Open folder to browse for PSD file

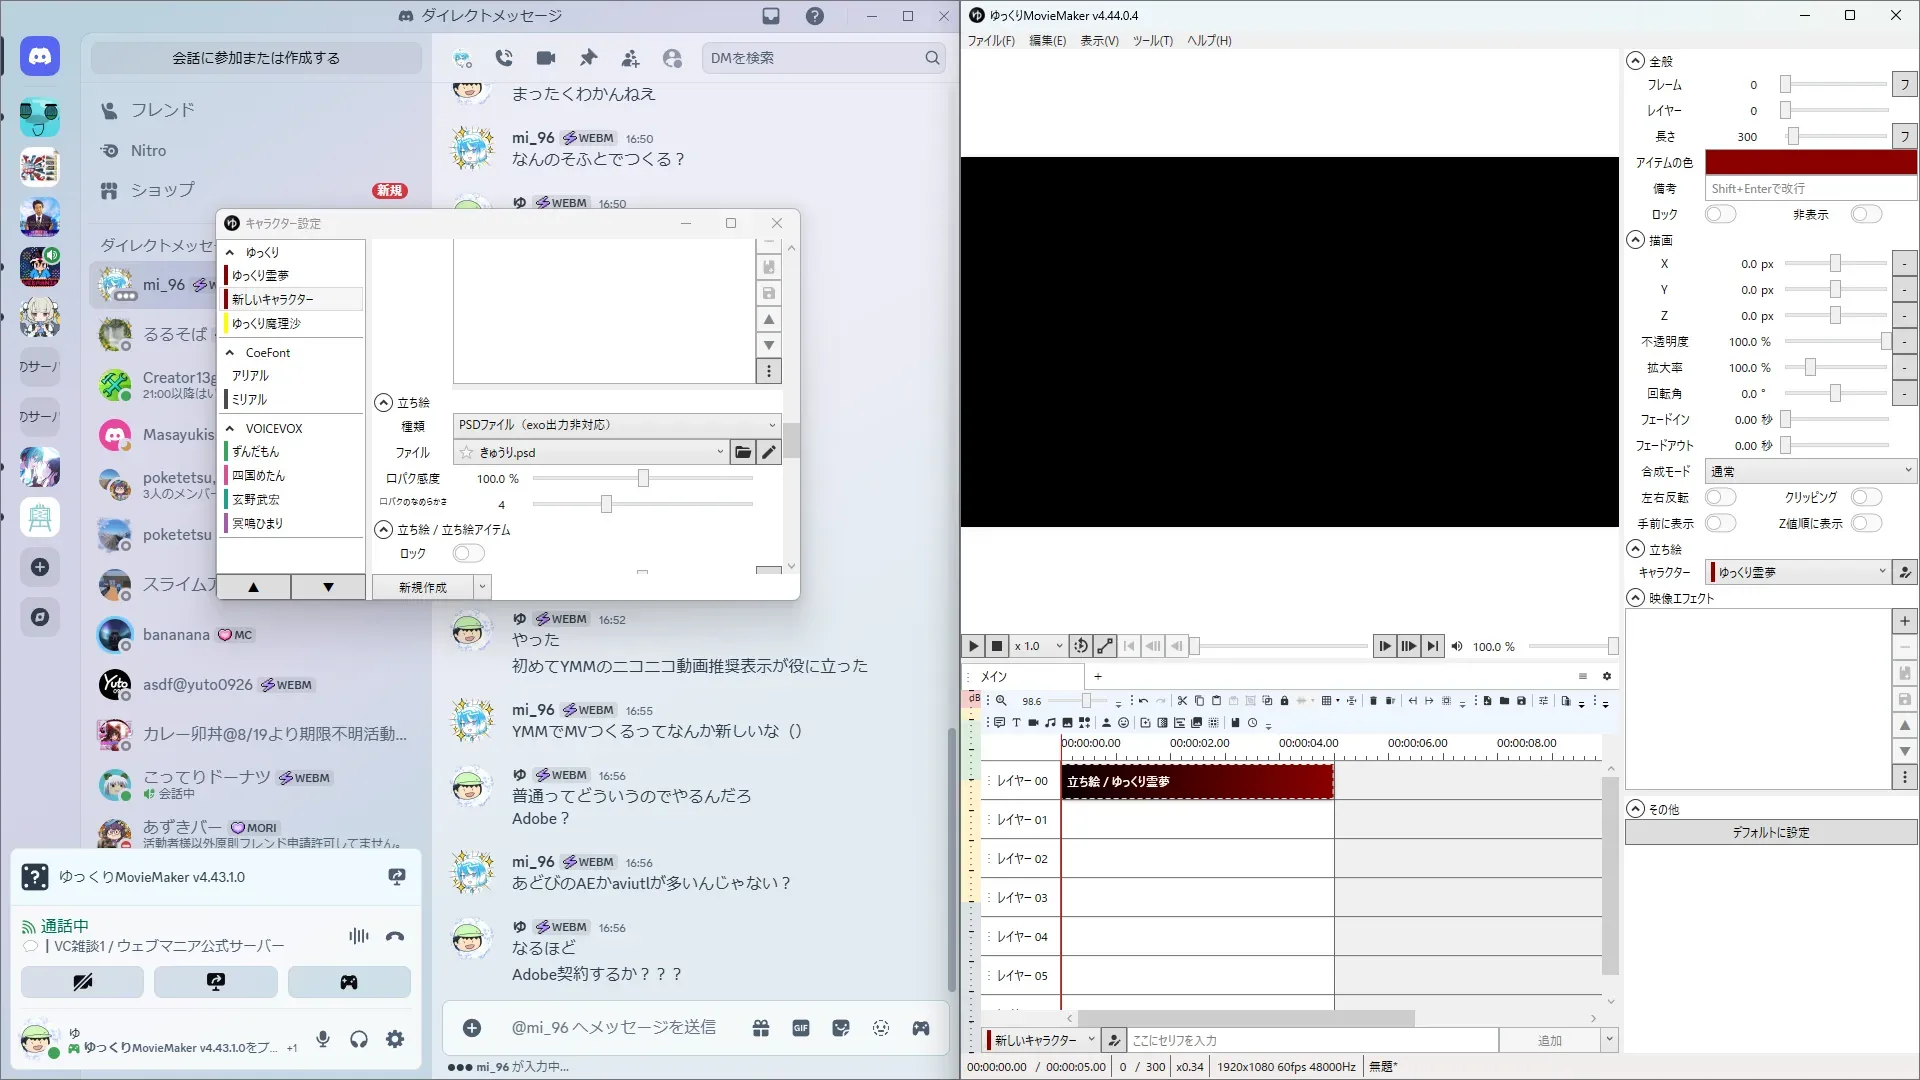pos(742,453)
